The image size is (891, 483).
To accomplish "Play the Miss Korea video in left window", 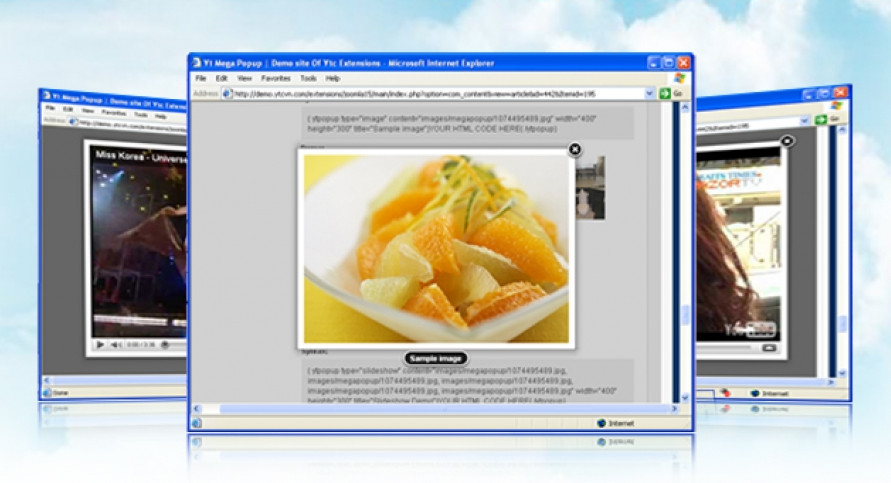I will [x=100, y=344].
